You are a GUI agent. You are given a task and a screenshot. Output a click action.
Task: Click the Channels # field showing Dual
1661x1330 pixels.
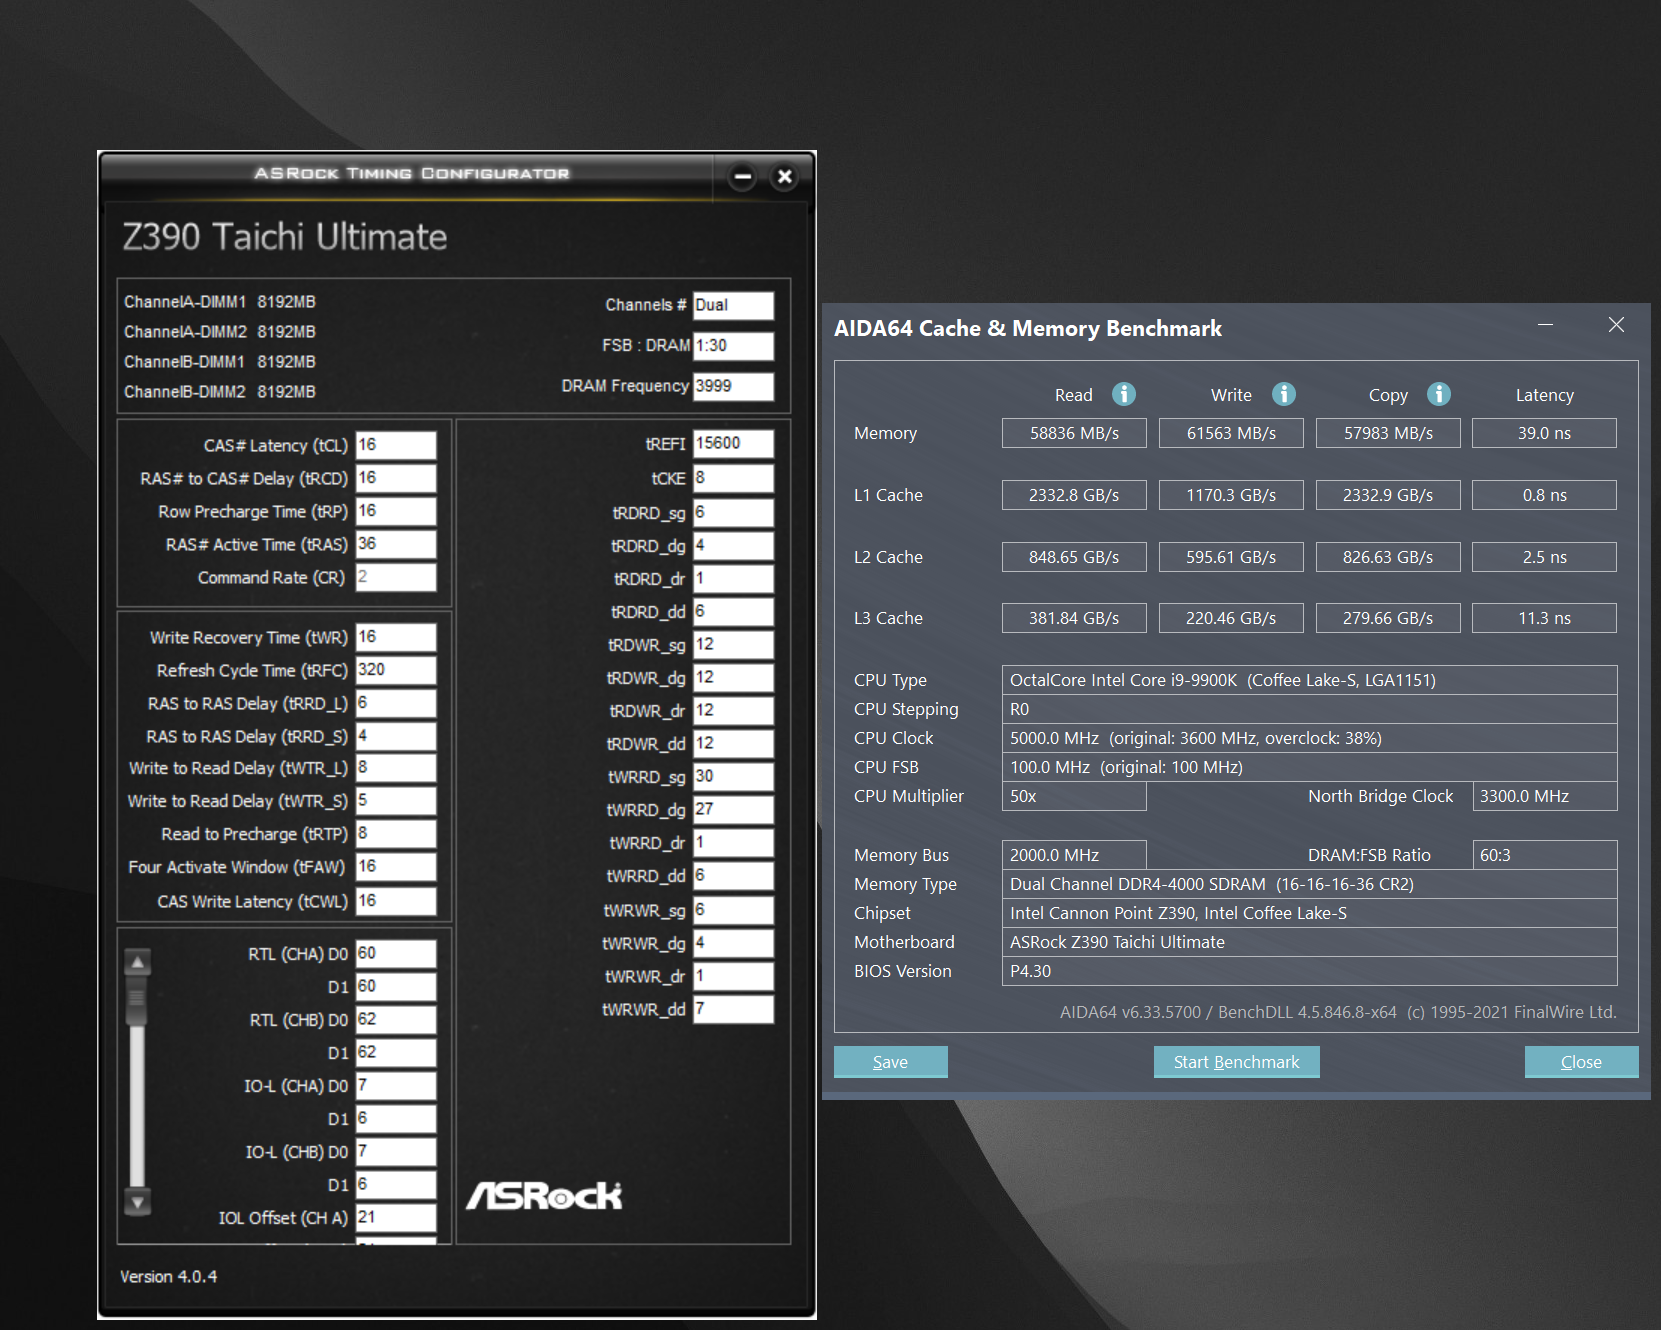tap(734, 305)
